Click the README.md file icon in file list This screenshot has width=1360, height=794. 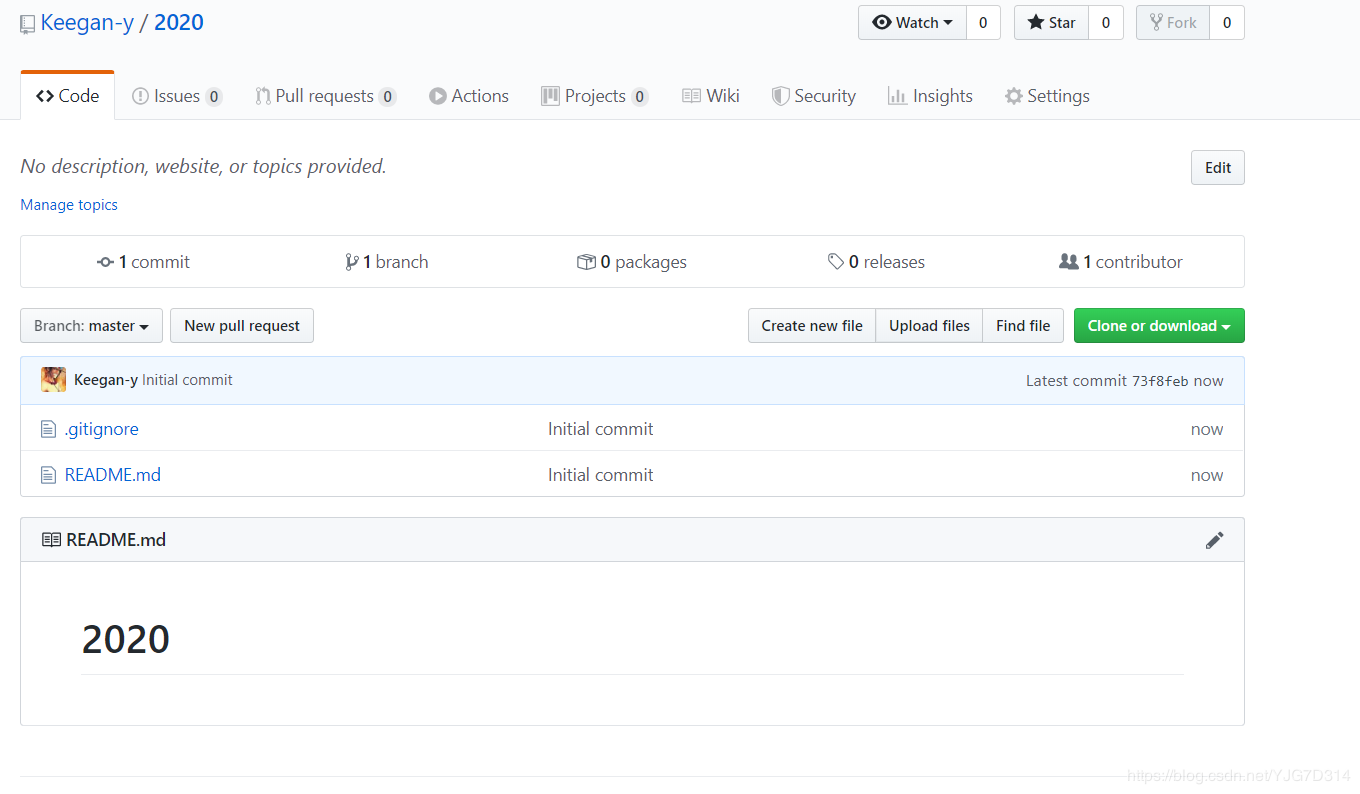pos(48,475)
